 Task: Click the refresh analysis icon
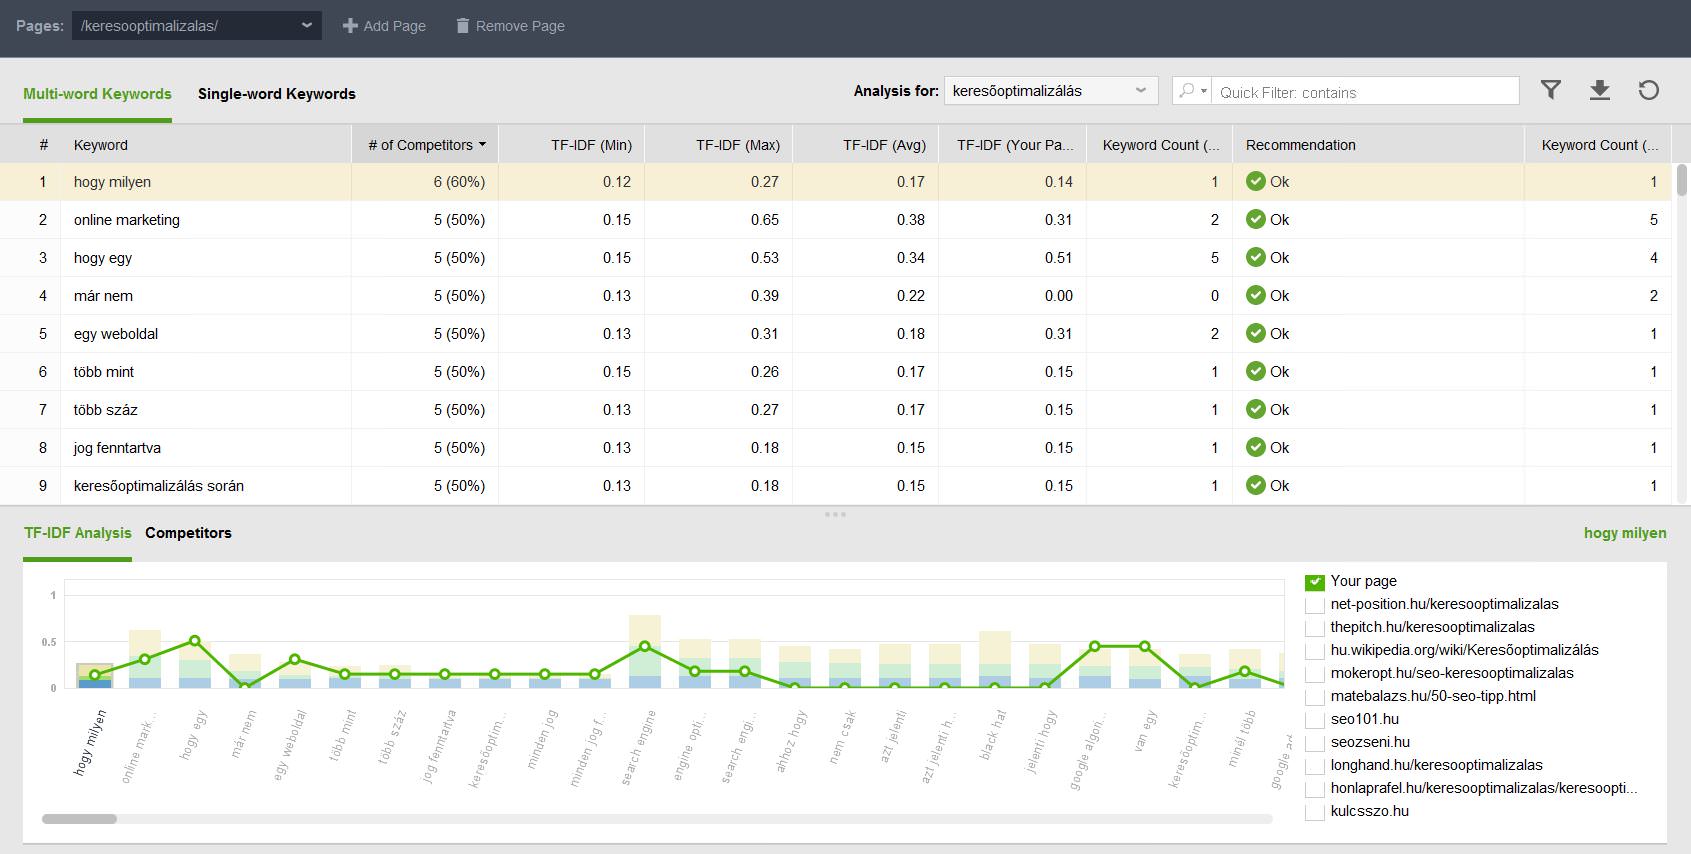tap(1649, 90)
